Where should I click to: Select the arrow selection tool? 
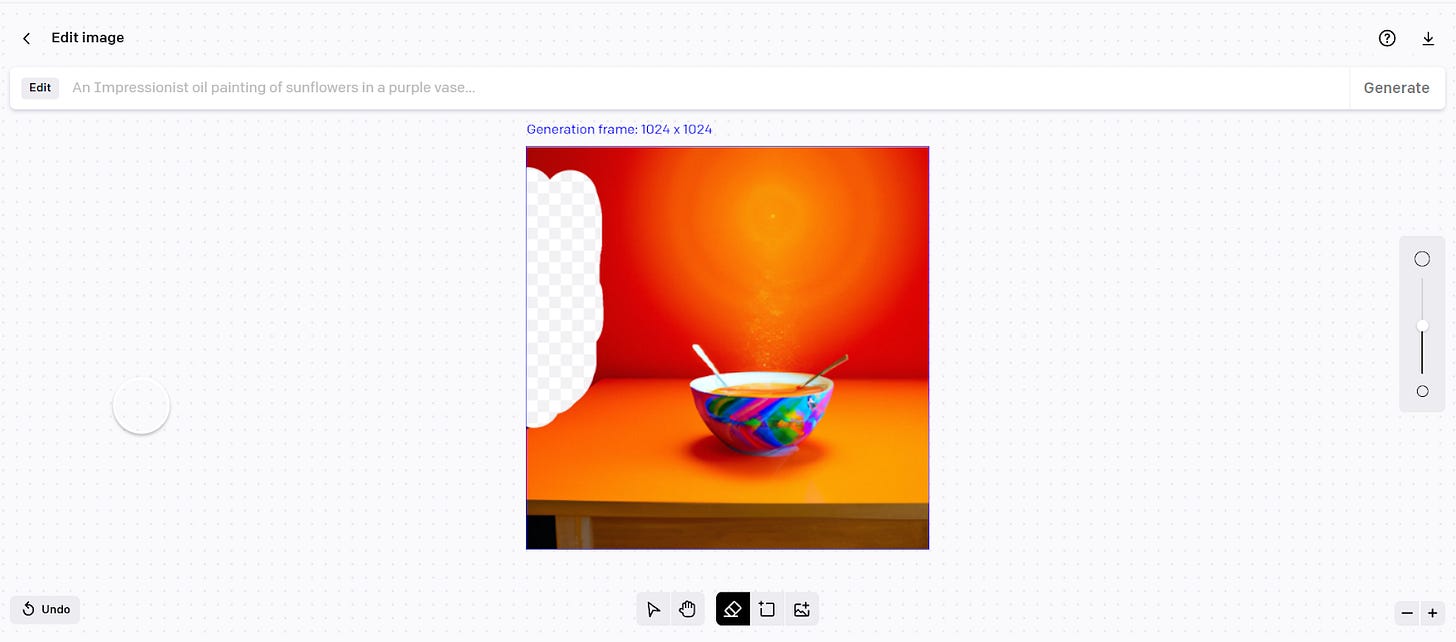653,609
